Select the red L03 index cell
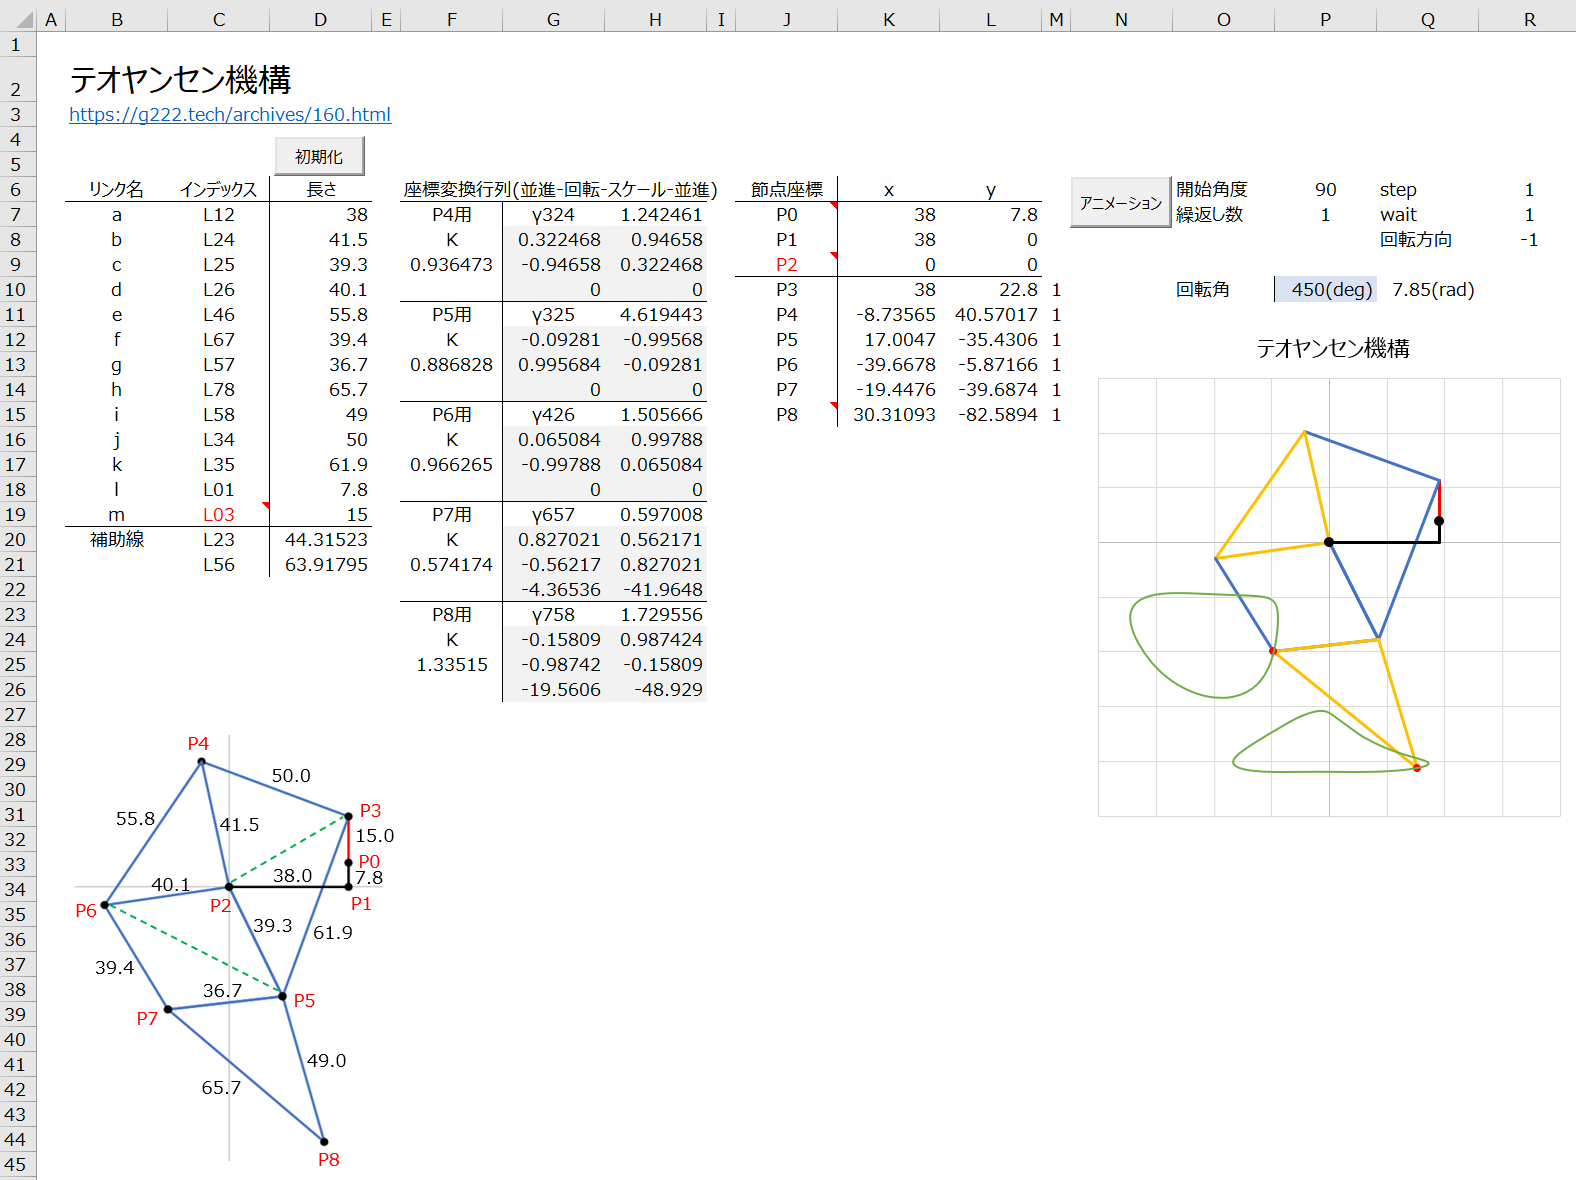 [219, 515]
